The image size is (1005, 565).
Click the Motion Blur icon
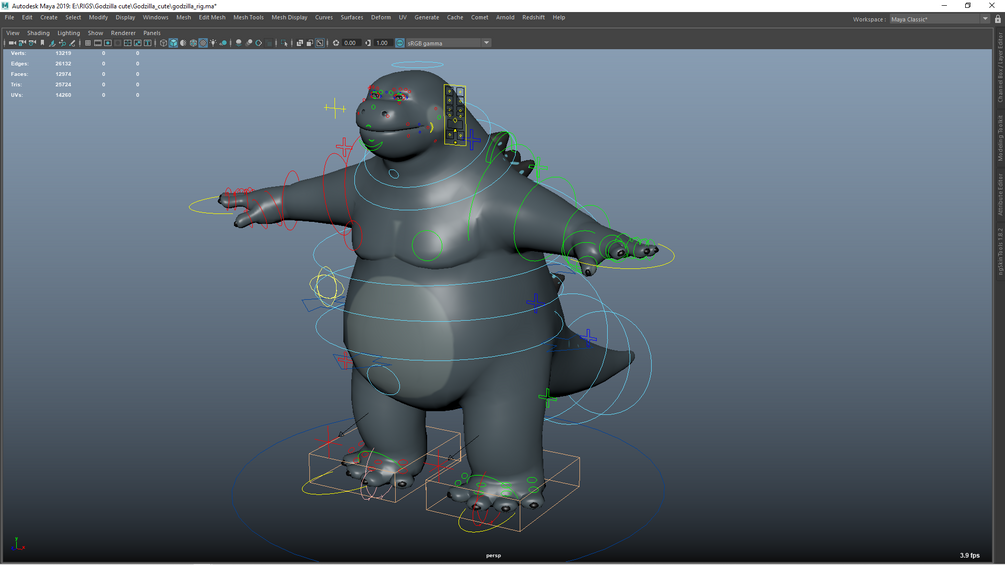(x=249, y=43)
